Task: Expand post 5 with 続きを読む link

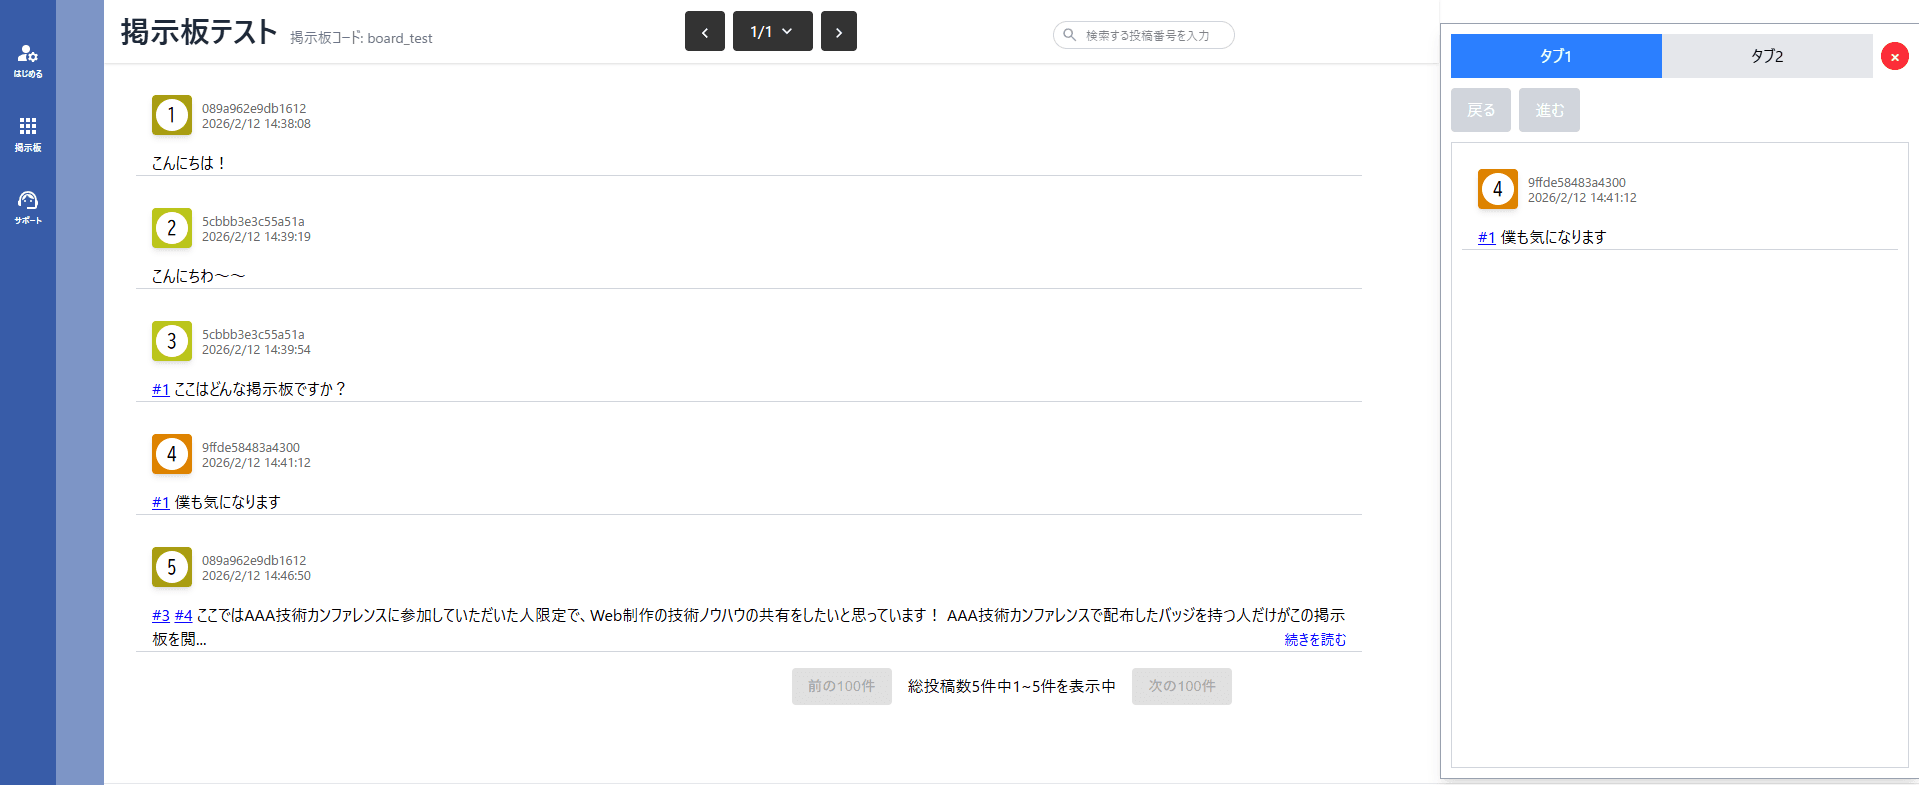Action: (1315, 640)
